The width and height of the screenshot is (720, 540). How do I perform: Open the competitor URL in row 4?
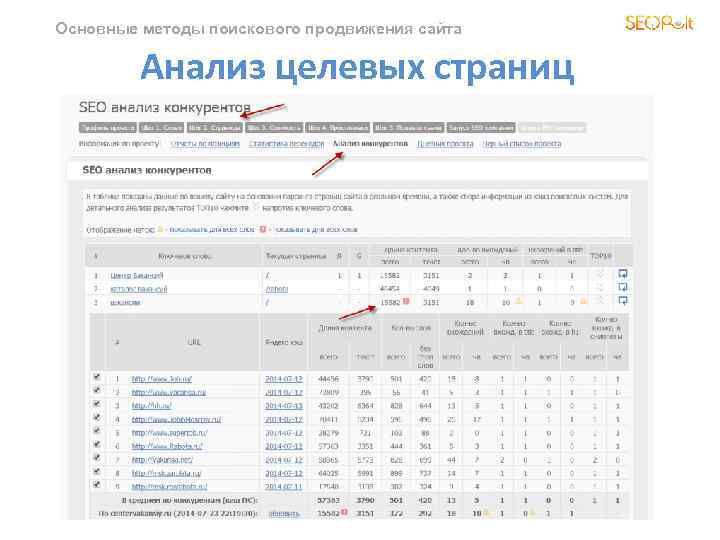point(176,420)
